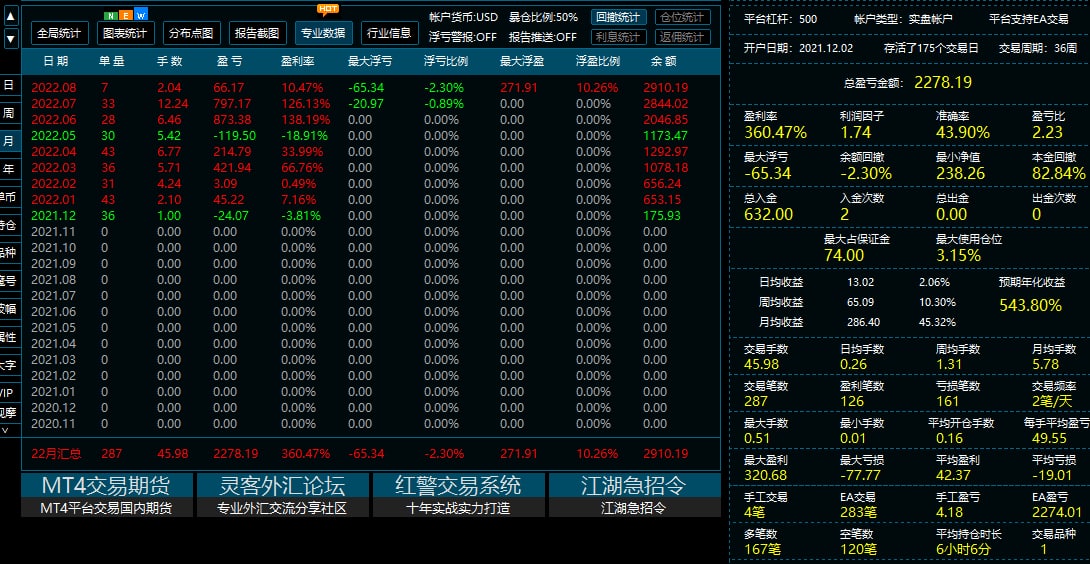Select the 月 (monthly) tab
The height and width of the screenshot is (564, 1090).
(8, 141)
